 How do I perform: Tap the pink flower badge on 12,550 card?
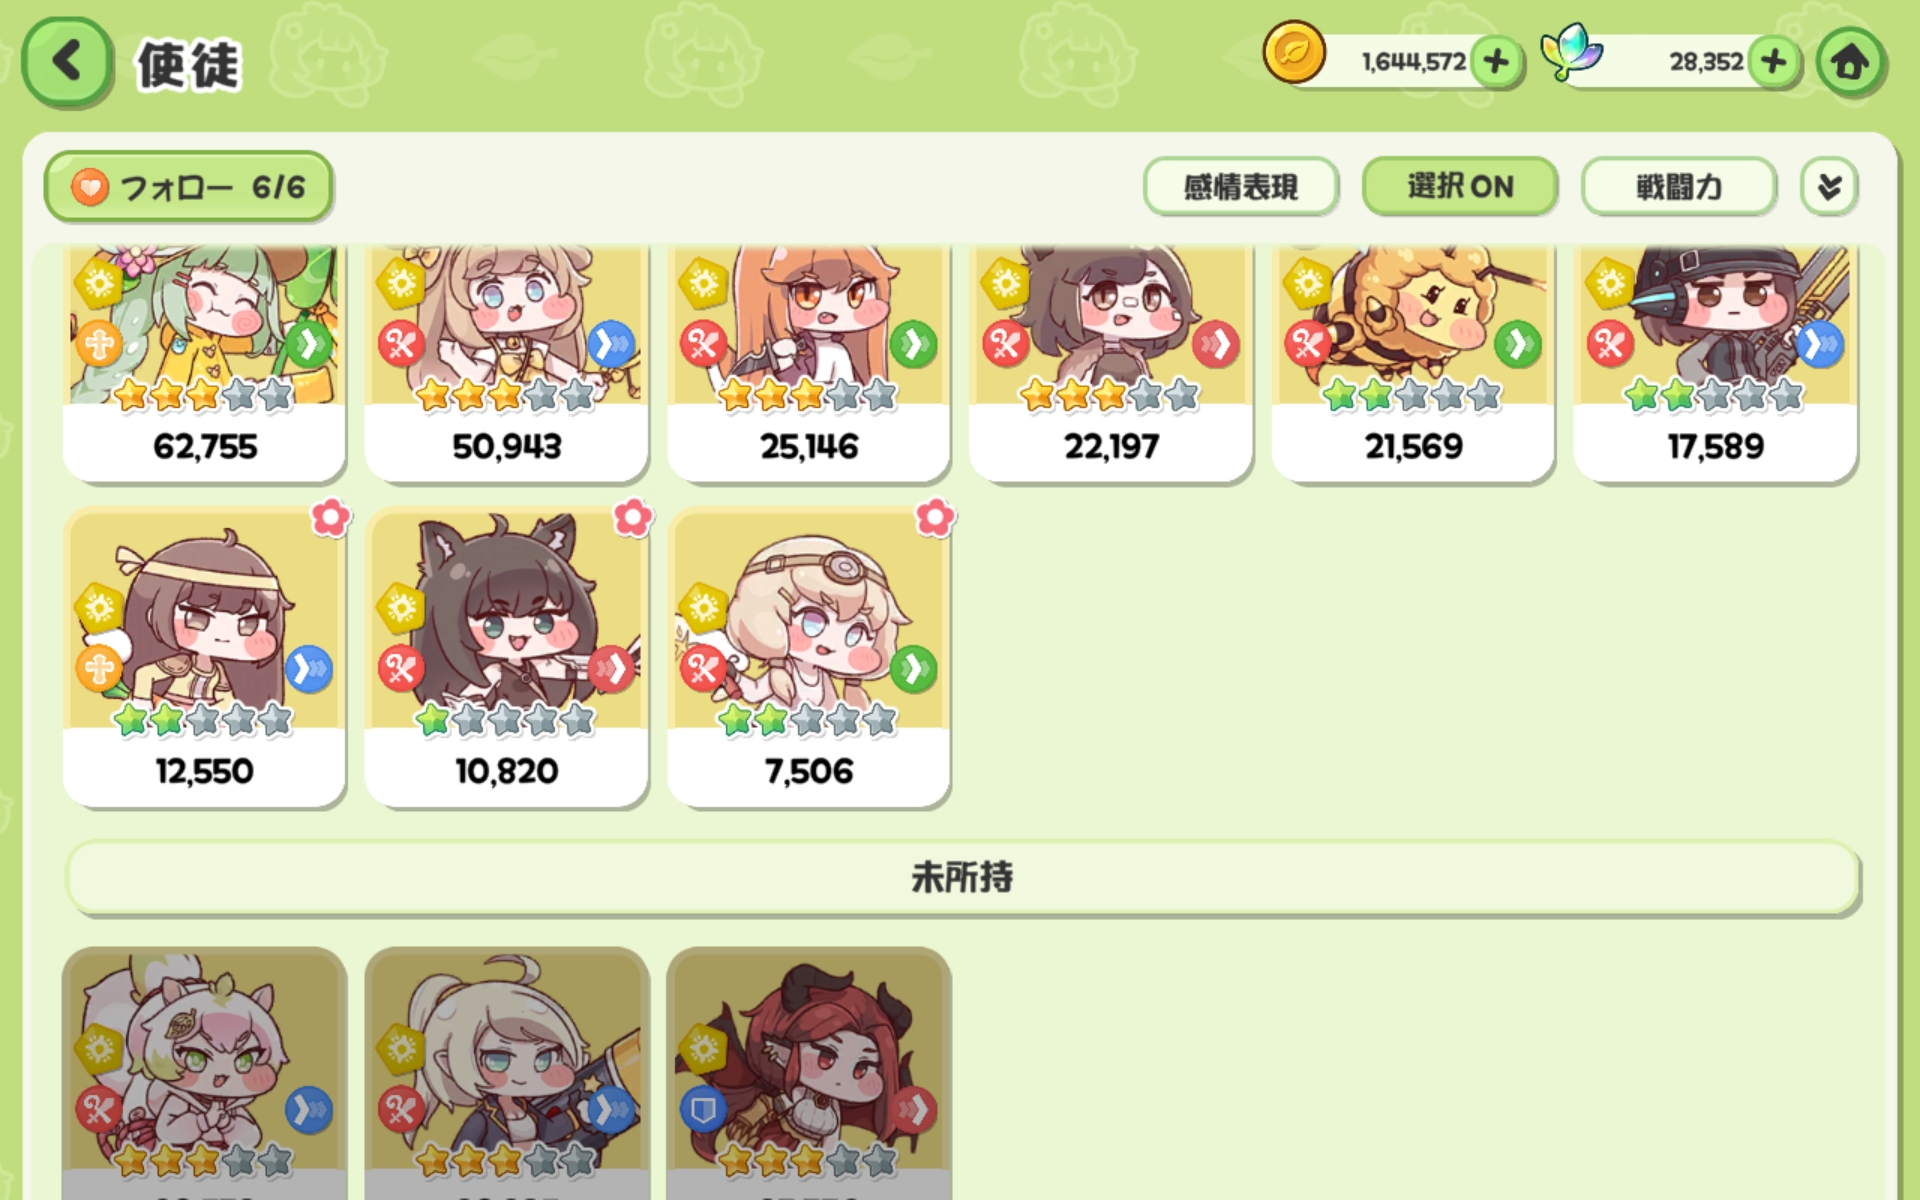331,518
